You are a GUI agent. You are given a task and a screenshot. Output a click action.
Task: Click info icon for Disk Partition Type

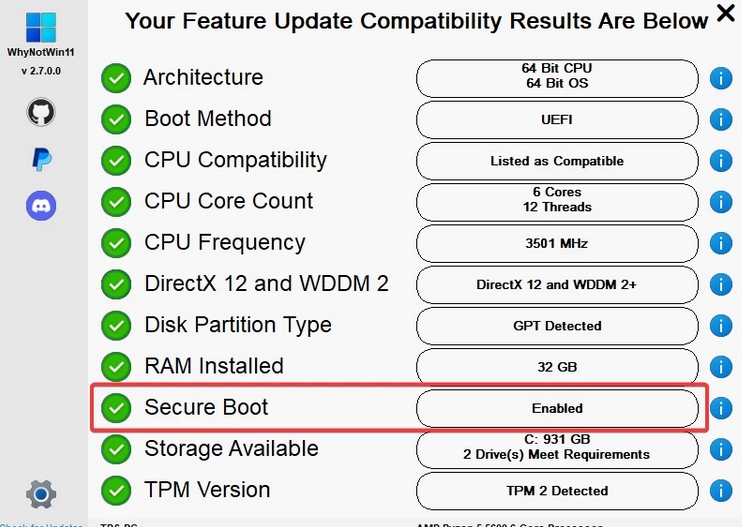pos(720,326)
